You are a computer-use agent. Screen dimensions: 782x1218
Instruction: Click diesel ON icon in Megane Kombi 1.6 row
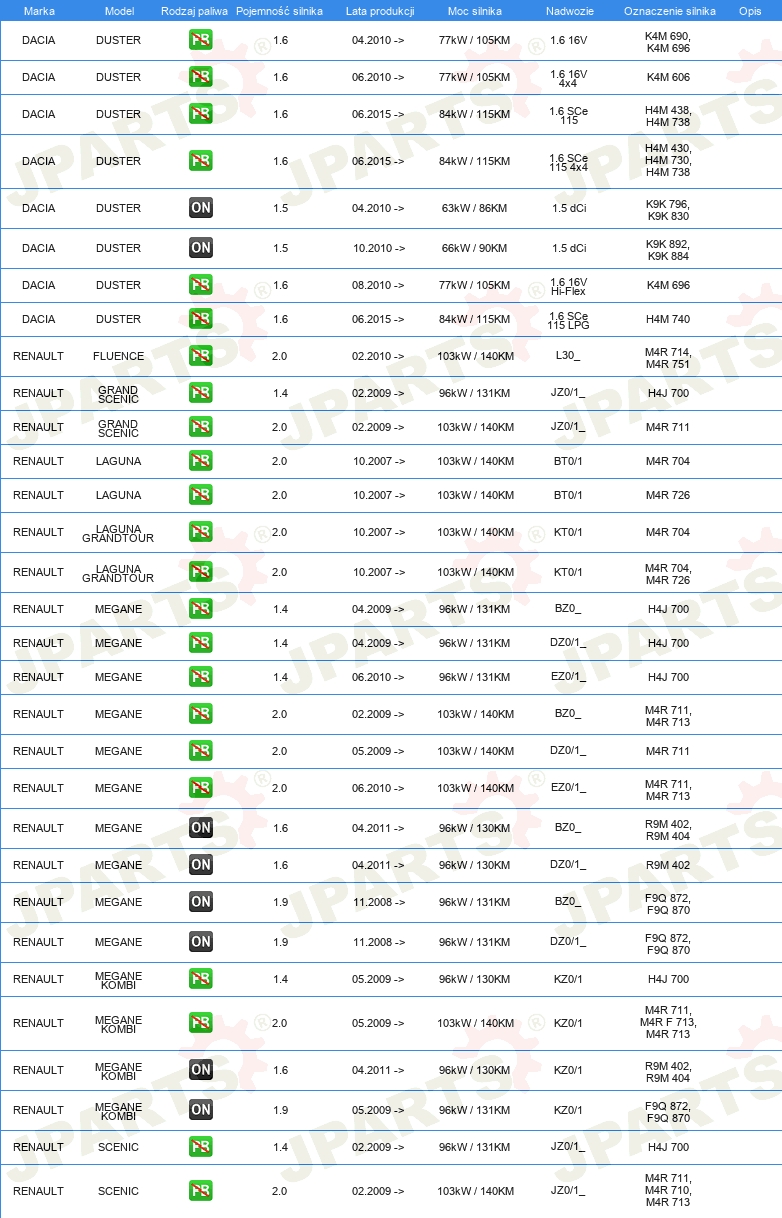[x=201, y=1070]
